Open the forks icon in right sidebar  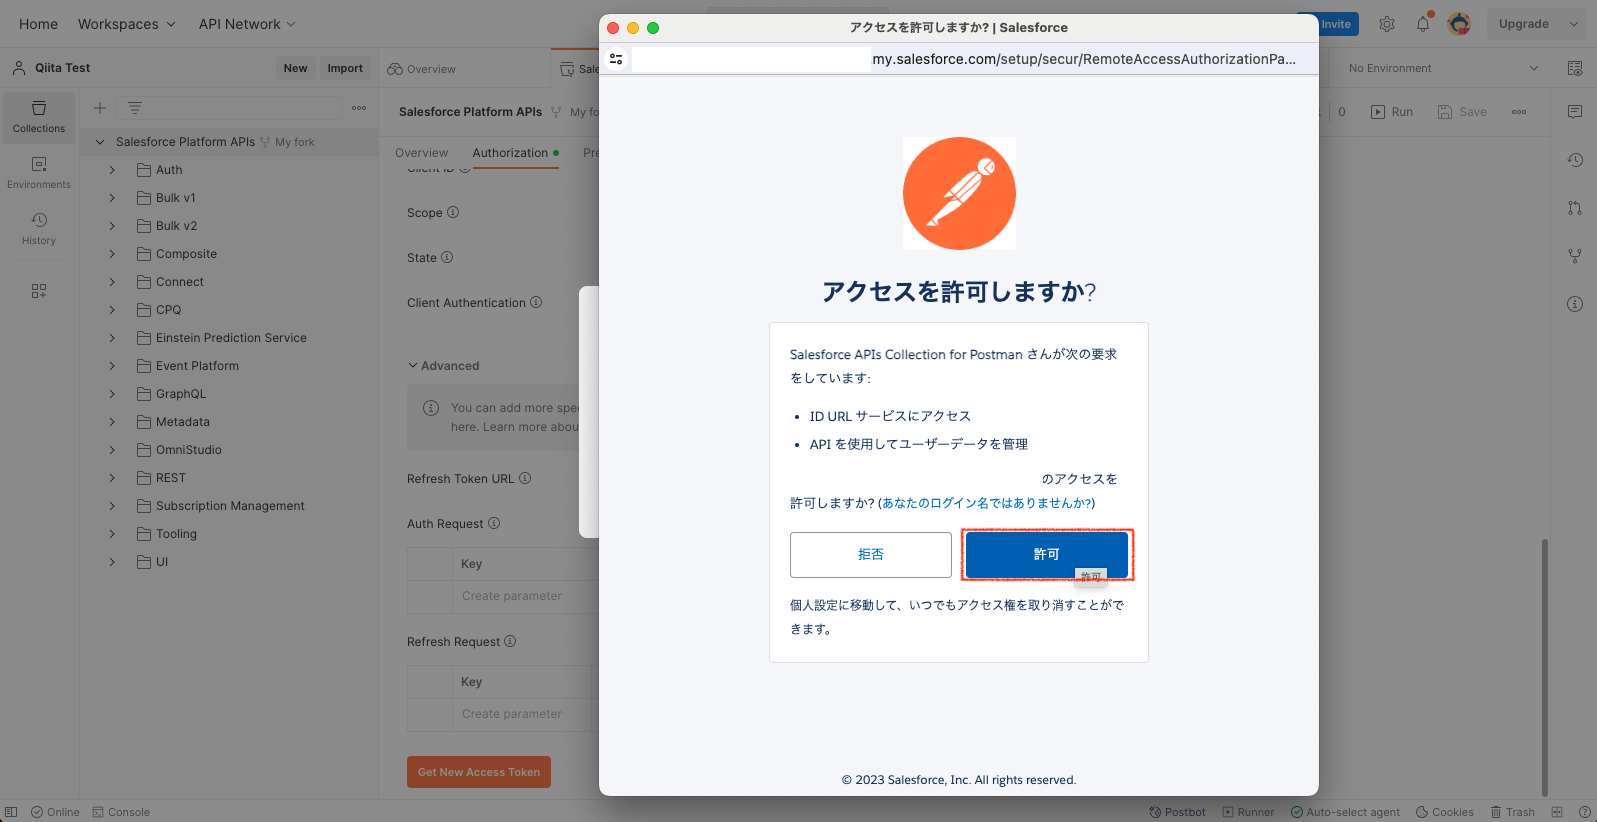[1575, 256]
